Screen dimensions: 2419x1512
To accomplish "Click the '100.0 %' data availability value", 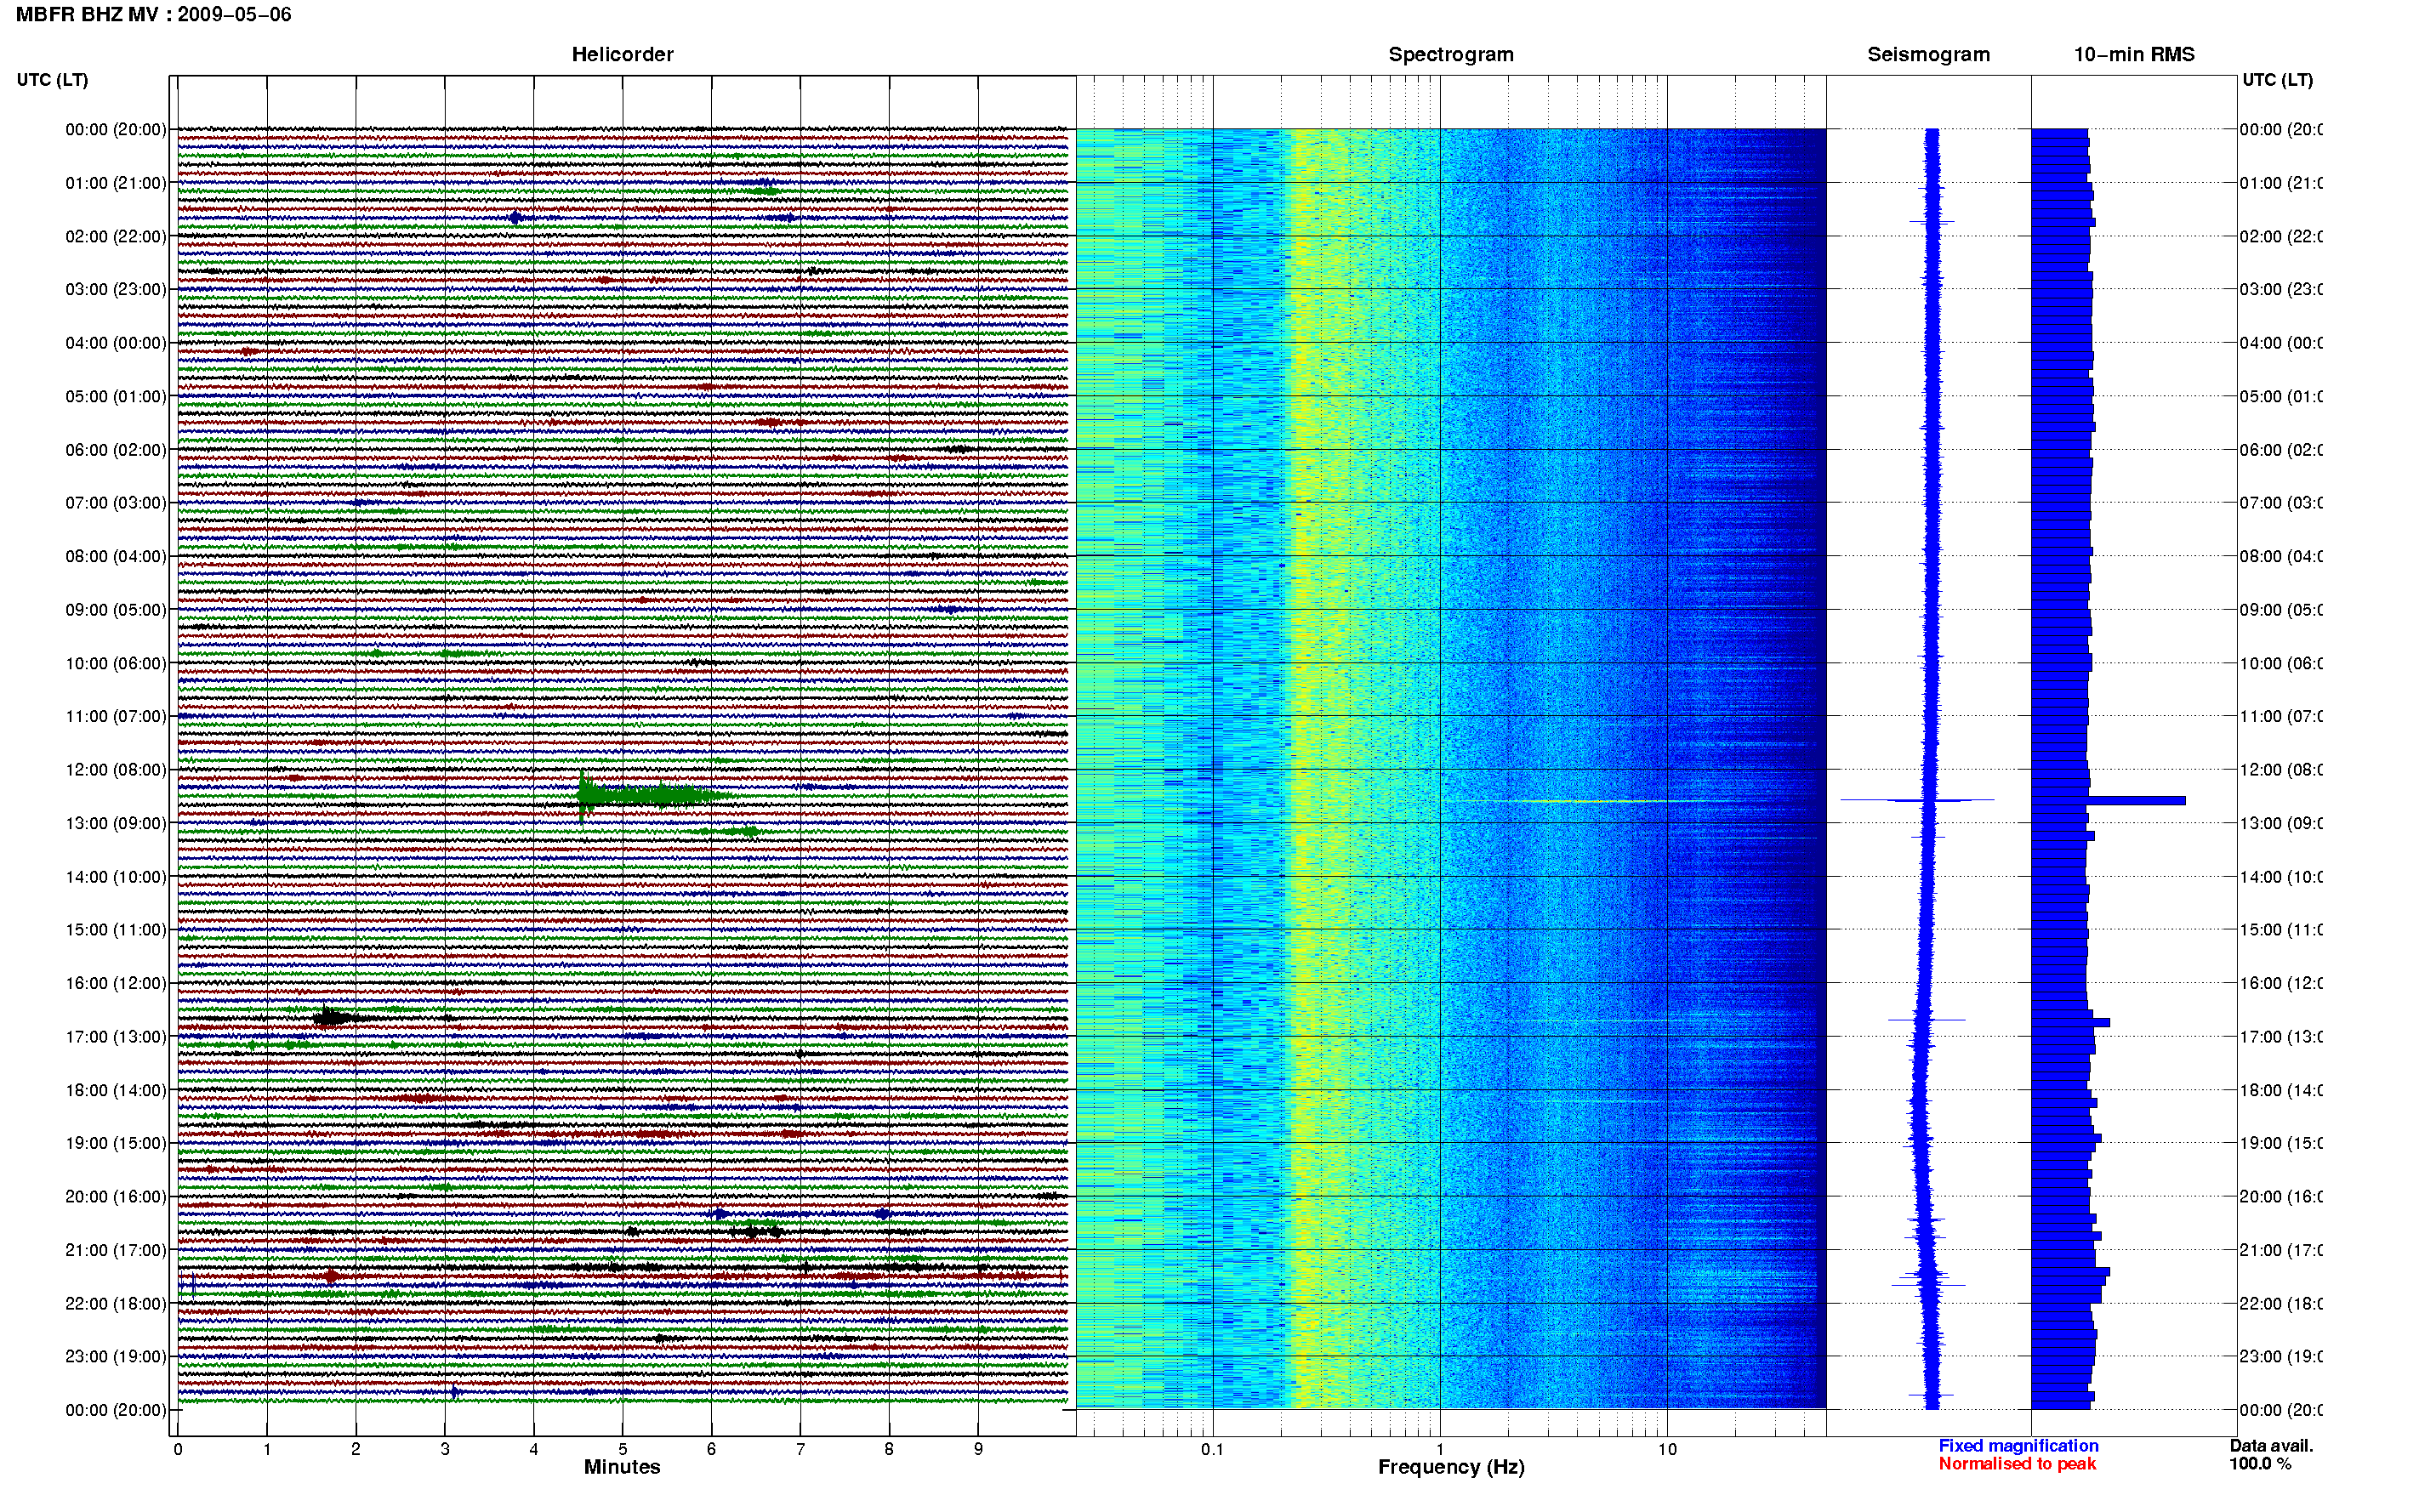I will pos(2260,1464).
